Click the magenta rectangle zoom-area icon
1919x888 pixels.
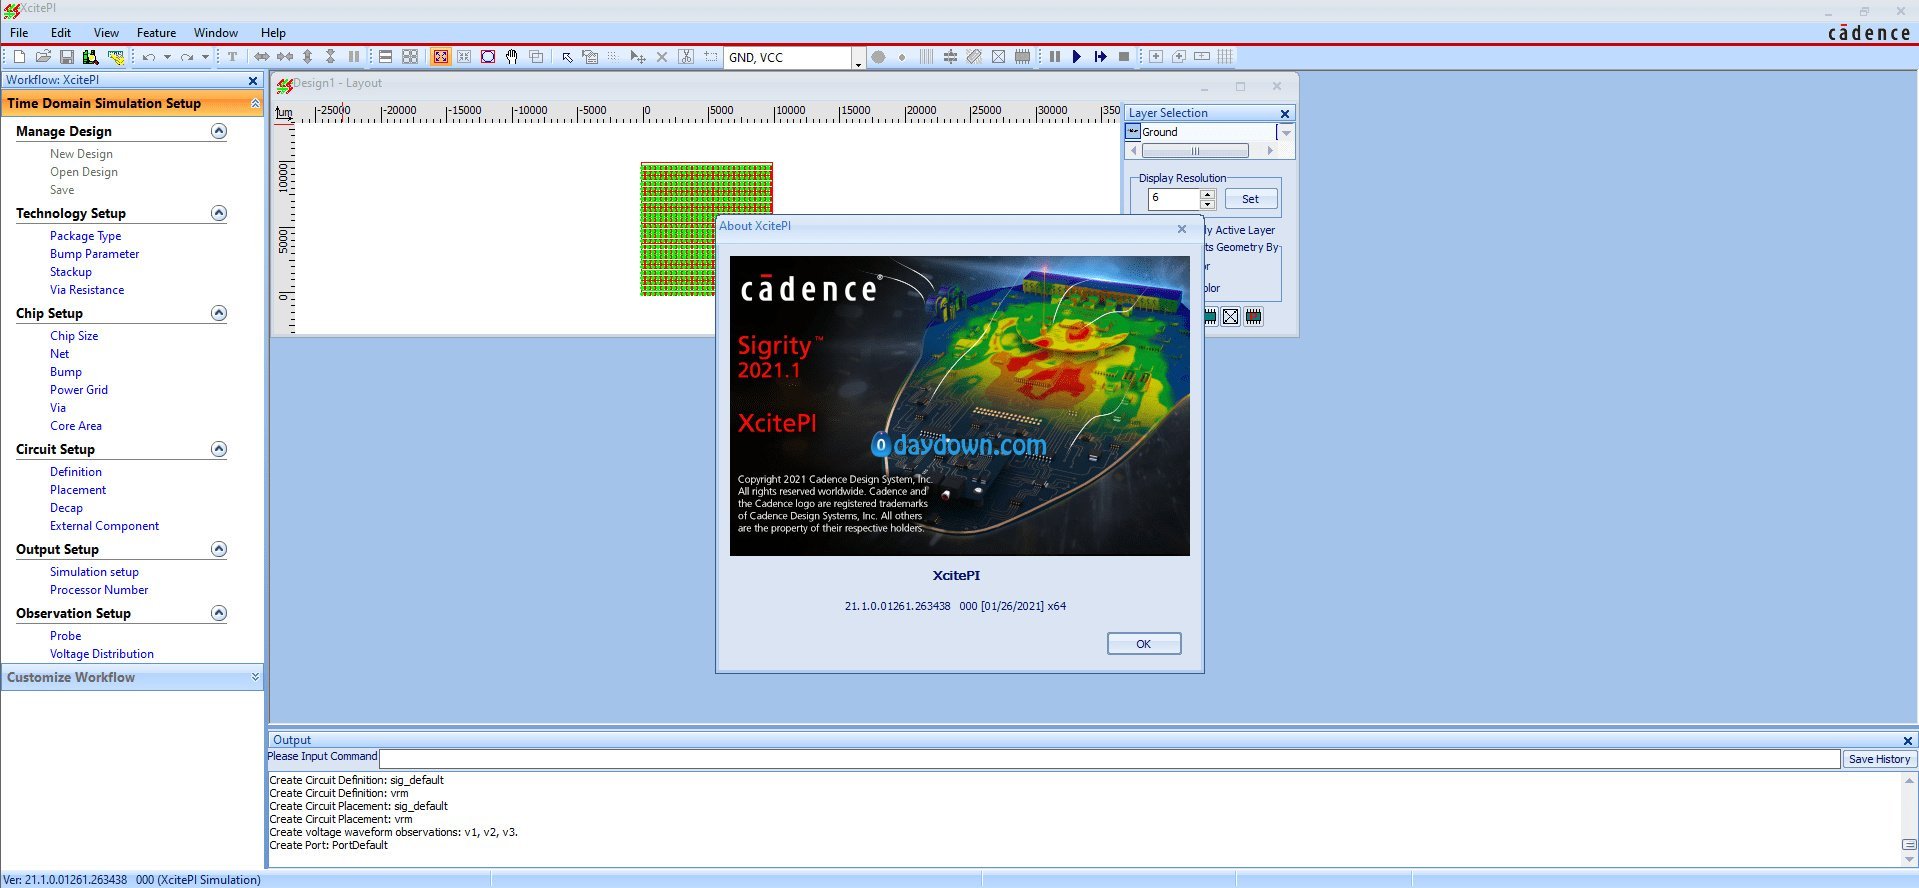[x=488, y=57]
